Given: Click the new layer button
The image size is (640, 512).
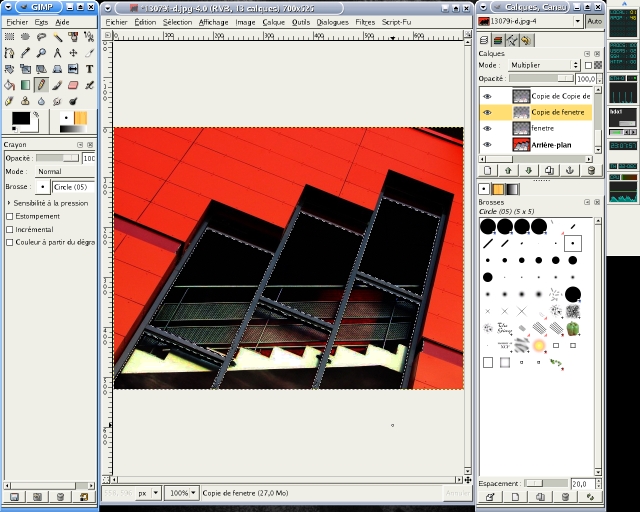Looking at the screenshot, I should 487,170.
